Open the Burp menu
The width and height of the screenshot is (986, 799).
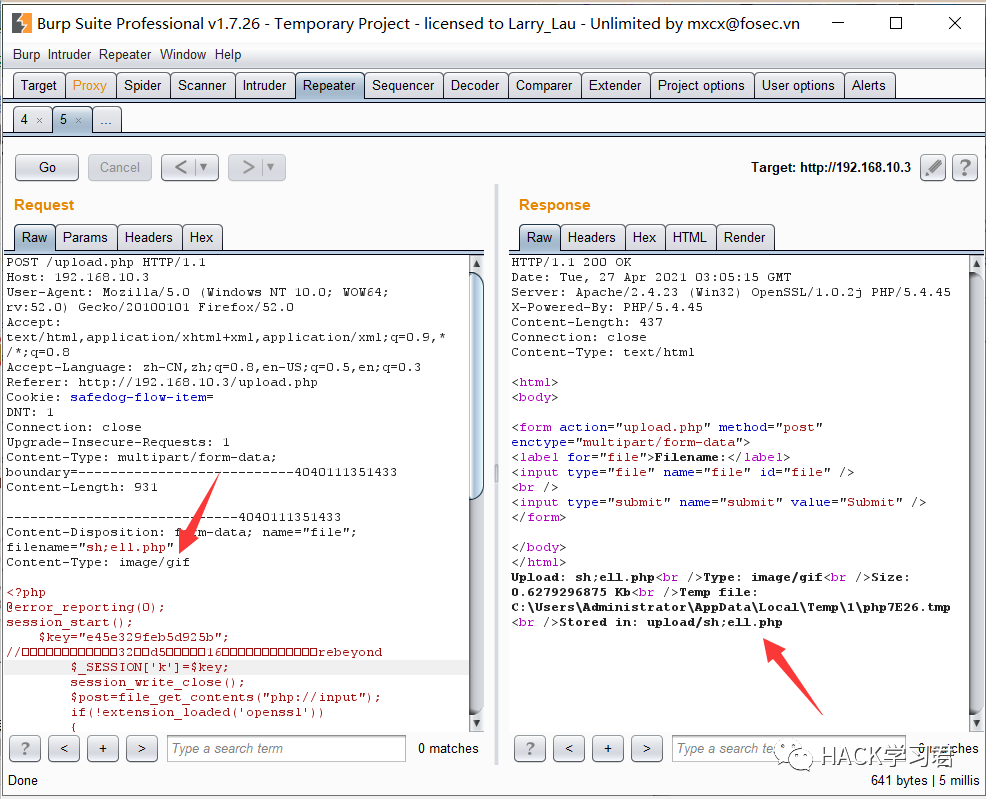pos(26,55)
